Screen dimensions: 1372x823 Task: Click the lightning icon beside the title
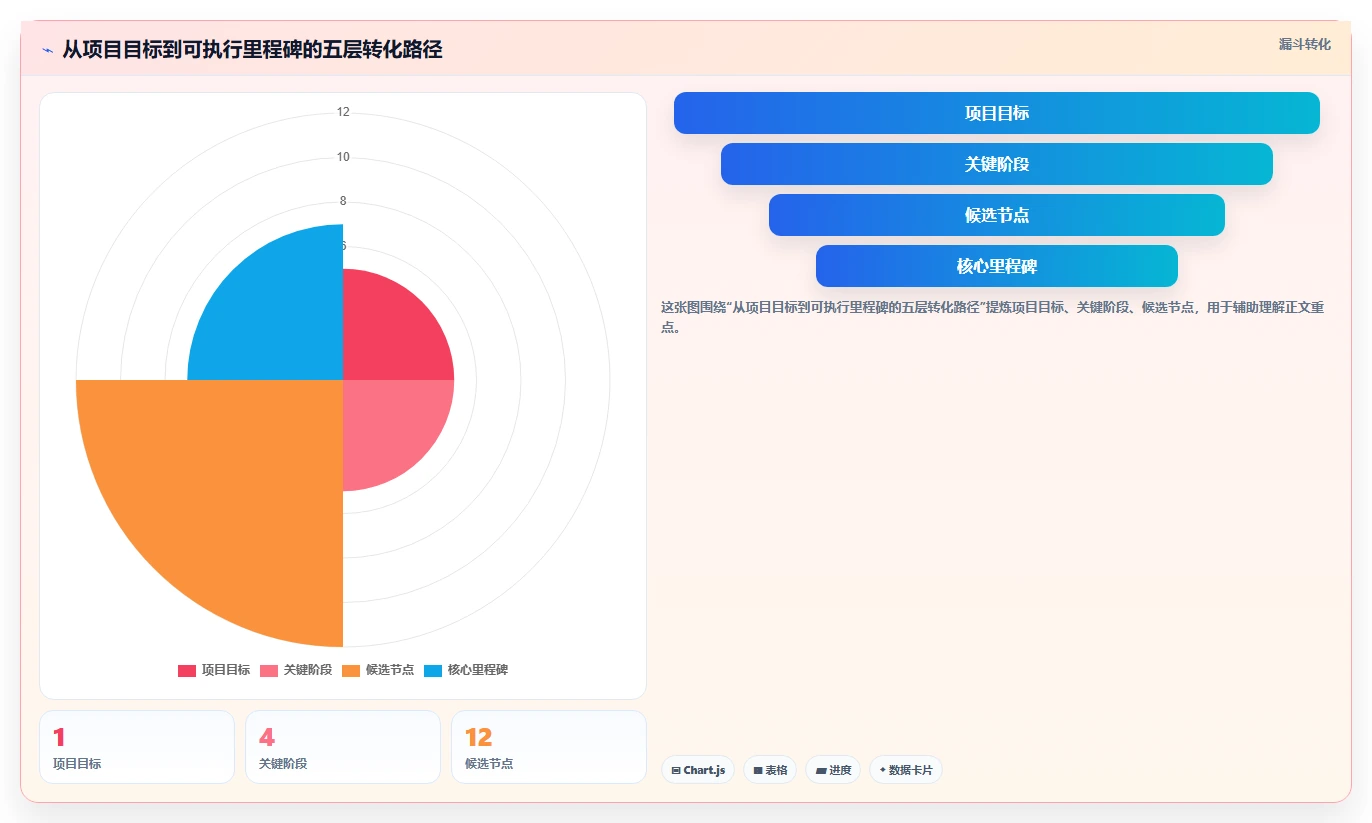click(47, 49)
